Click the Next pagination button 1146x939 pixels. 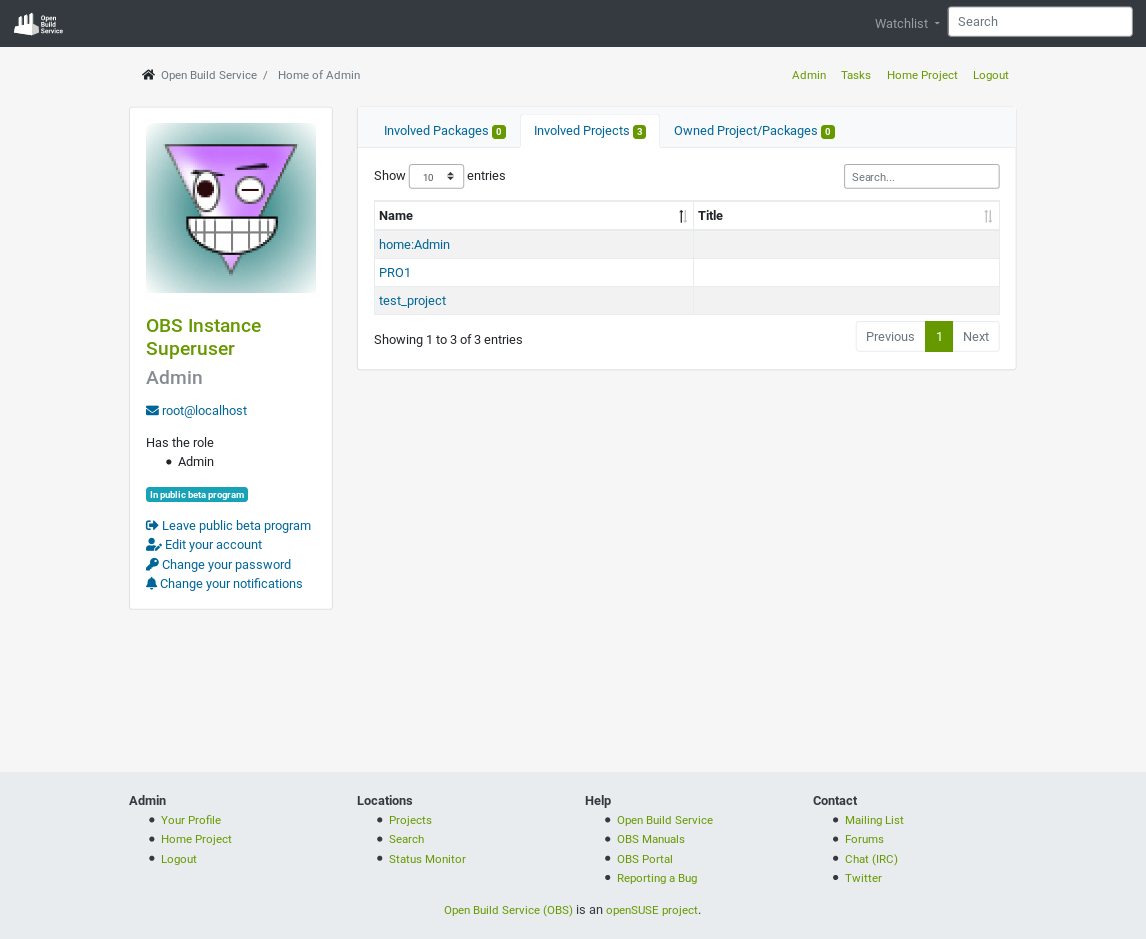975,336
